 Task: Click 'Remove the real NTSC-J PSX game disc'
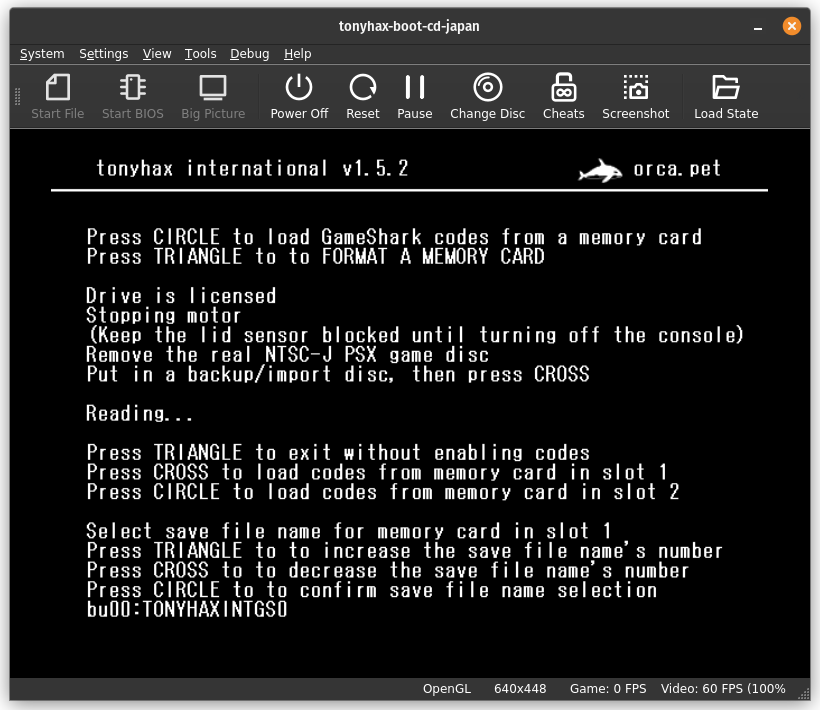287,355
